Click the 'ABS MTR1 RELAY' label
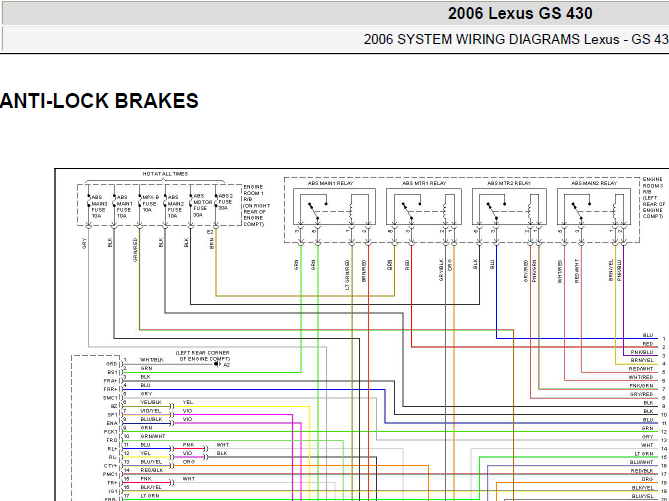669x501 pixels. click(424, 184)
